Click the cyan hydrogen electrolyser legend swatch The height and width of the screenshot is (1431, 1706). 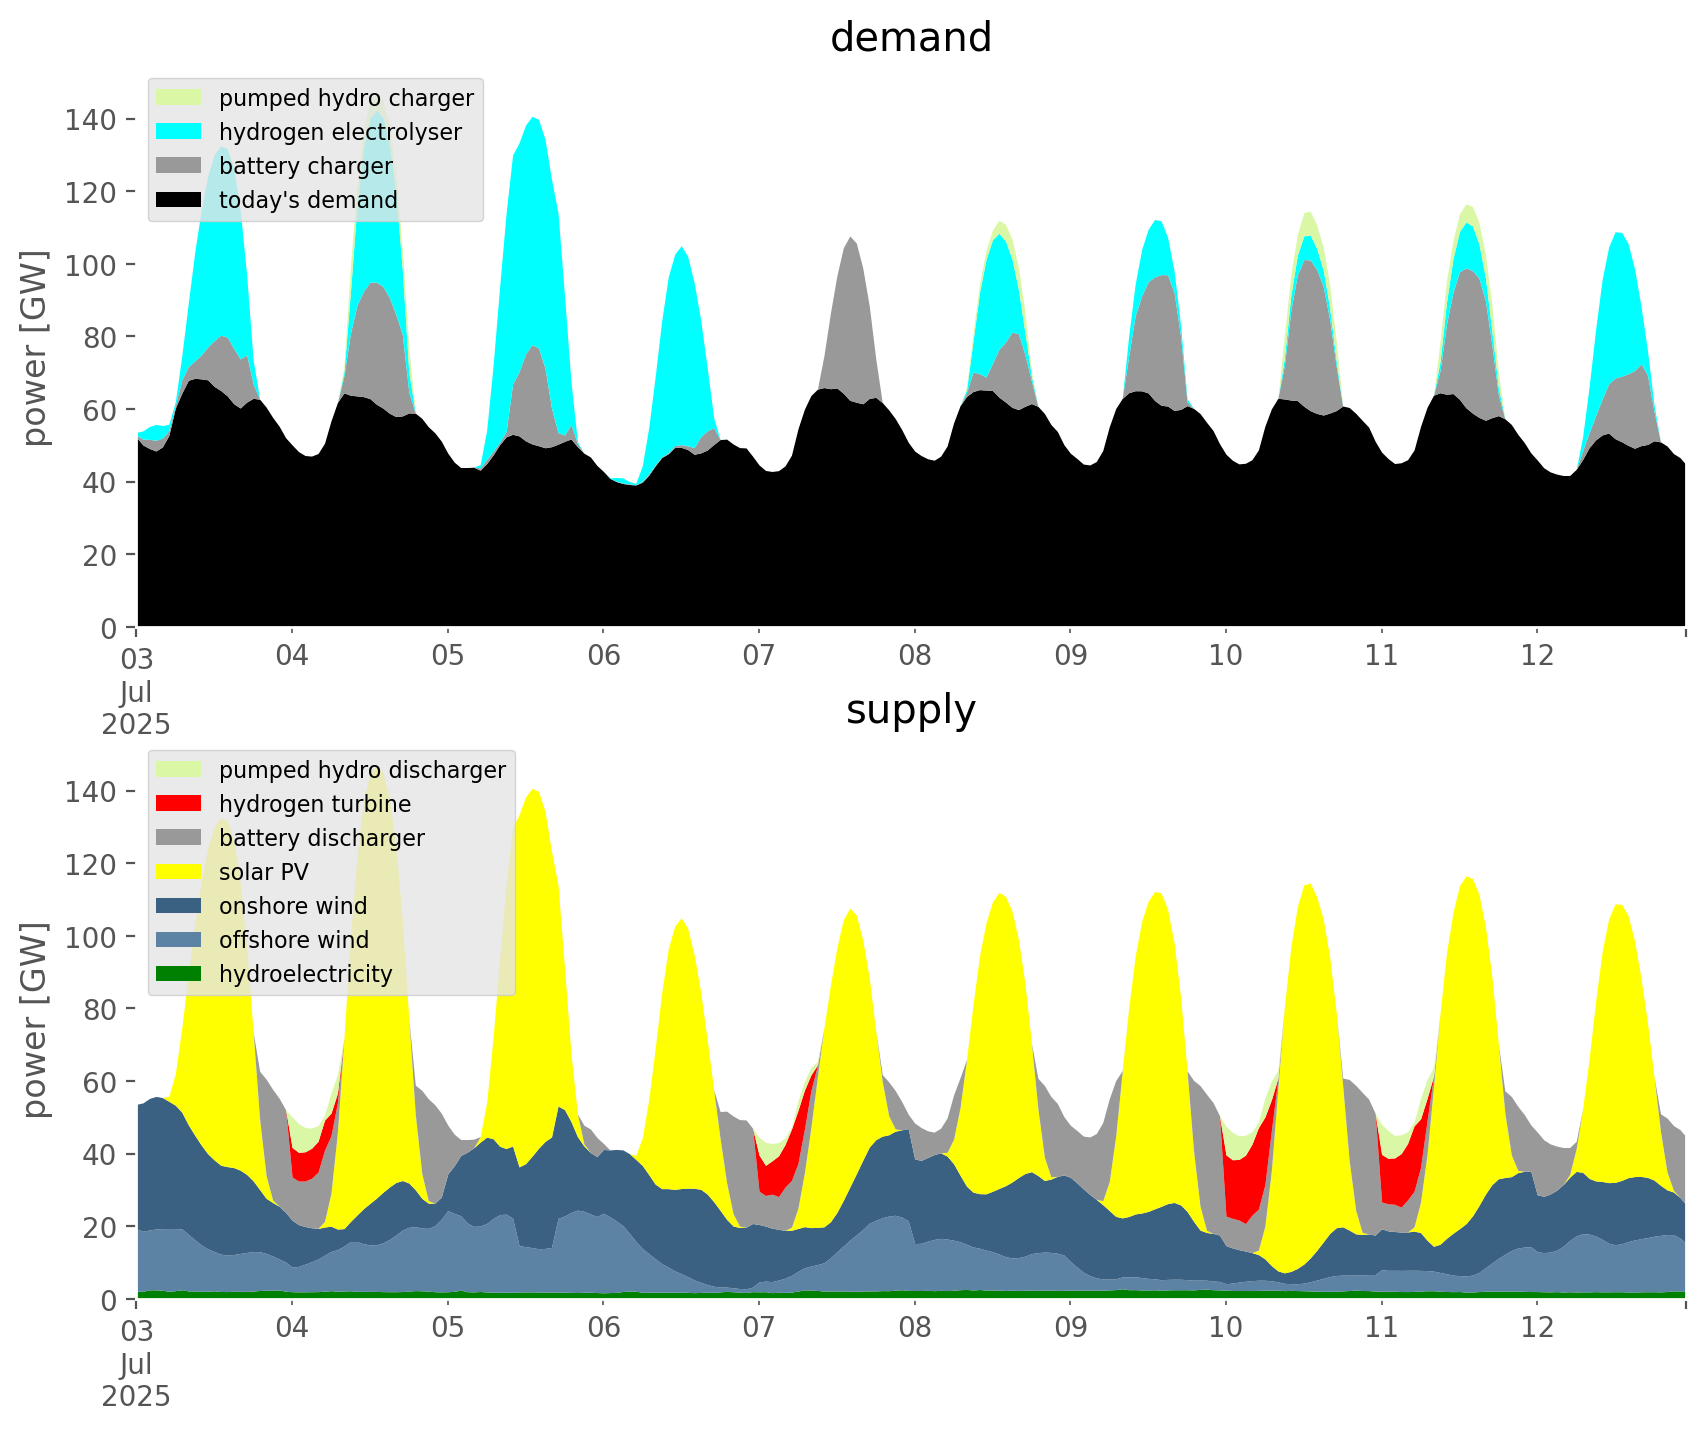coord(179,132)
